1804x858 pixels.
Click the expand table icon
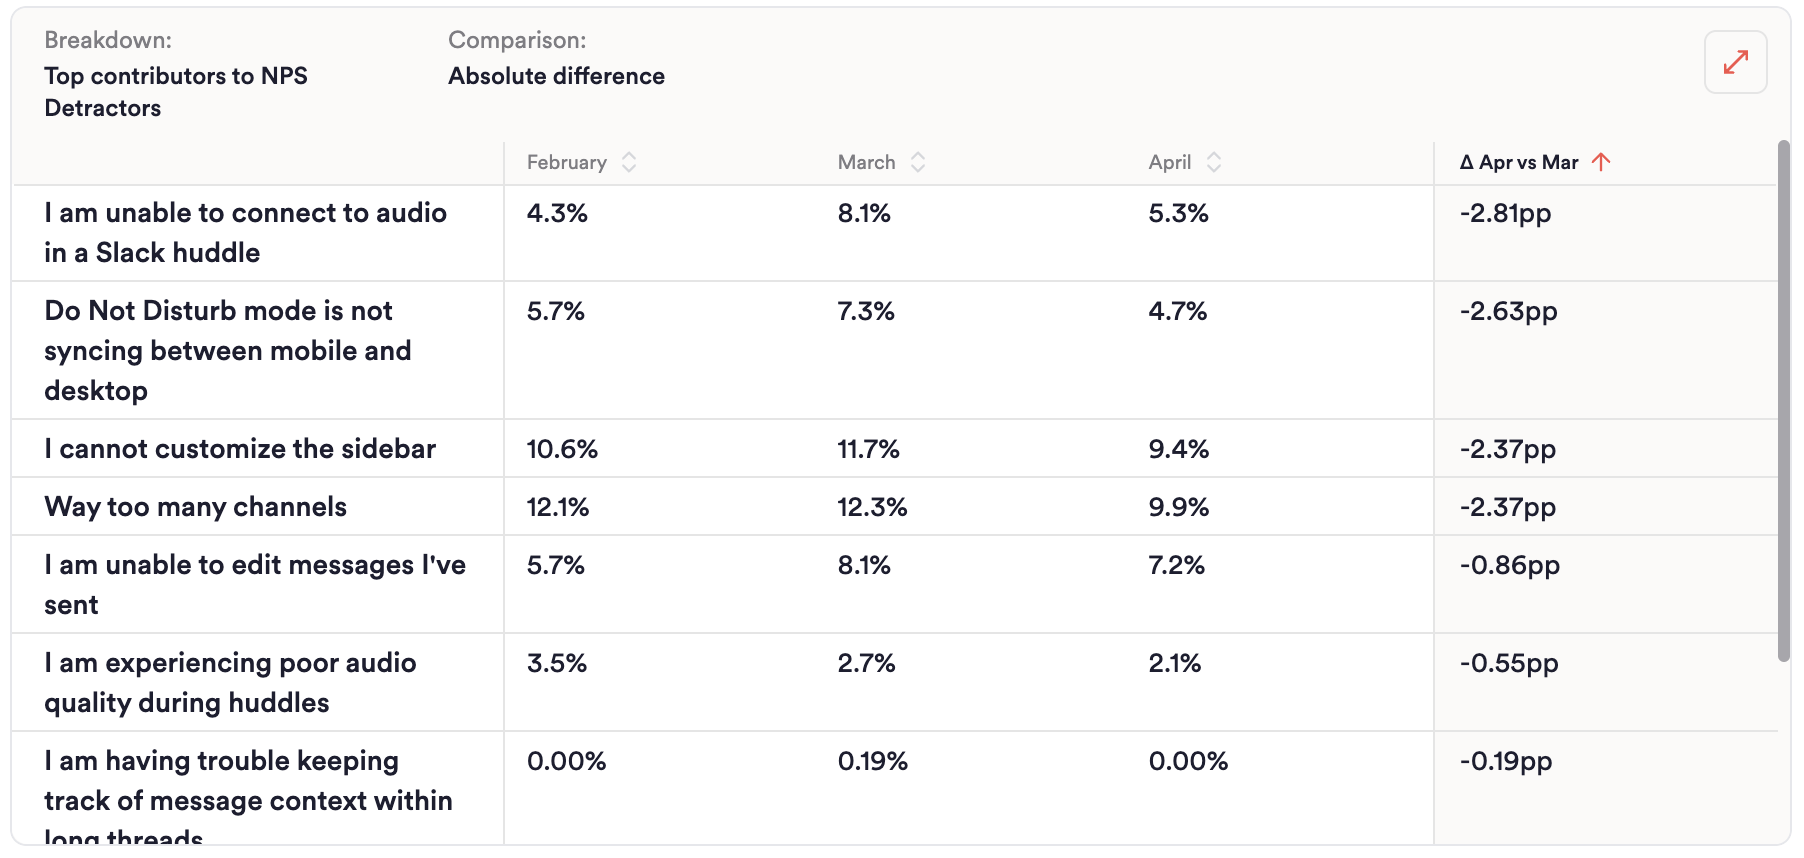(x=1735, y=62)
